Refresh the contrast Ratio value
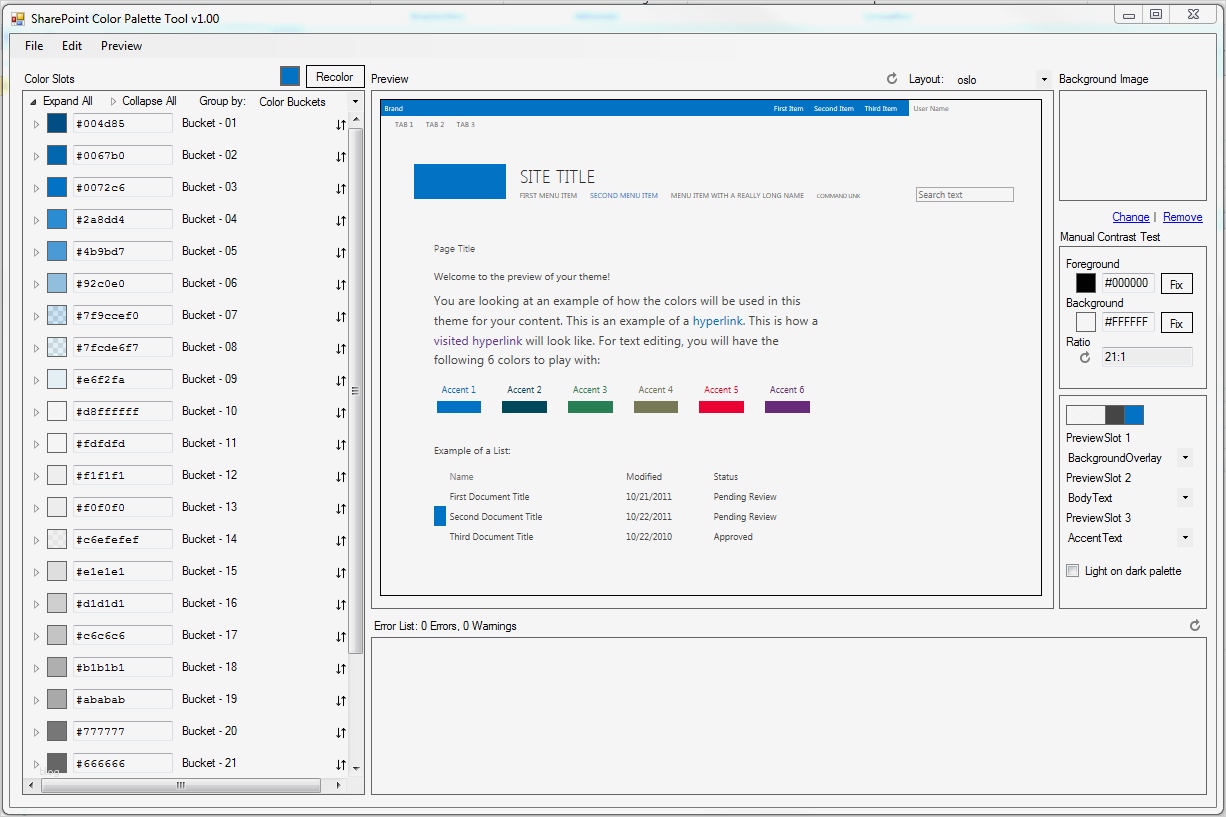 coord(1085,357)
